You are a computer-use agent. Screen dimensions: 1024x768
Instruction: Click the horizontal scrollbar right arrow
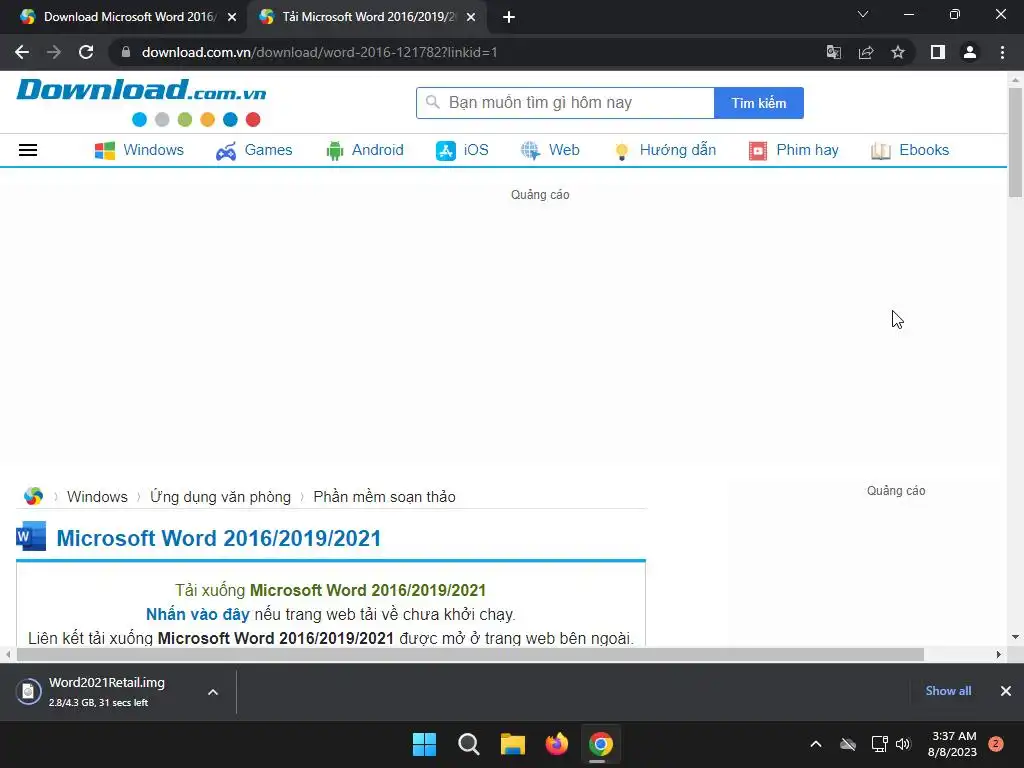(x=999, y=654)
